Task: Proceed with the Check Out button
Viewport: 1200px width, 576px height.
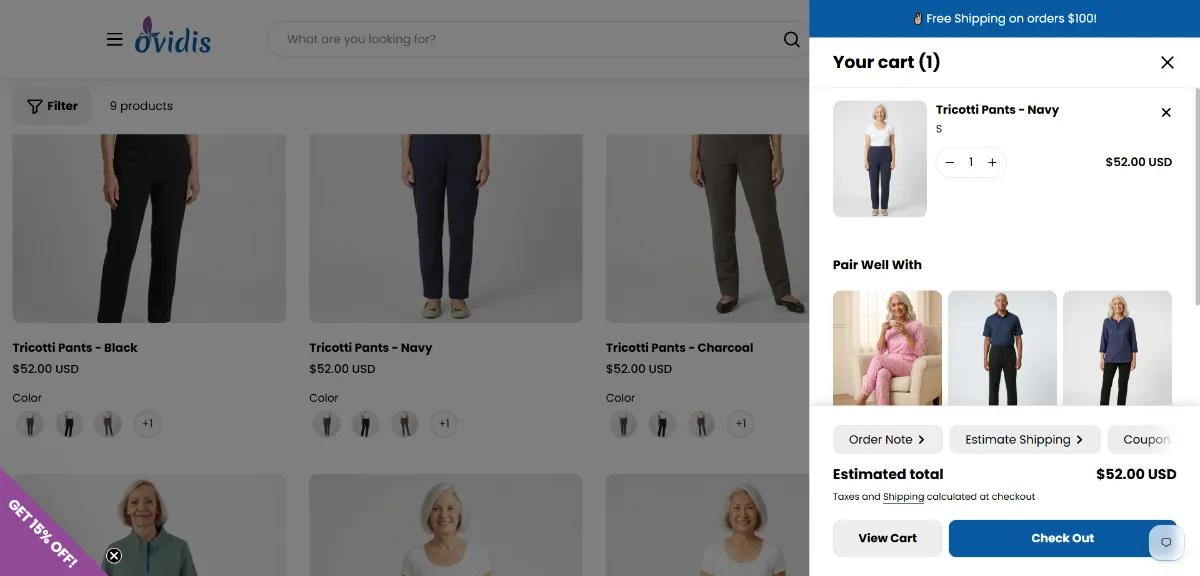Action: click(x=1062, y=538)
